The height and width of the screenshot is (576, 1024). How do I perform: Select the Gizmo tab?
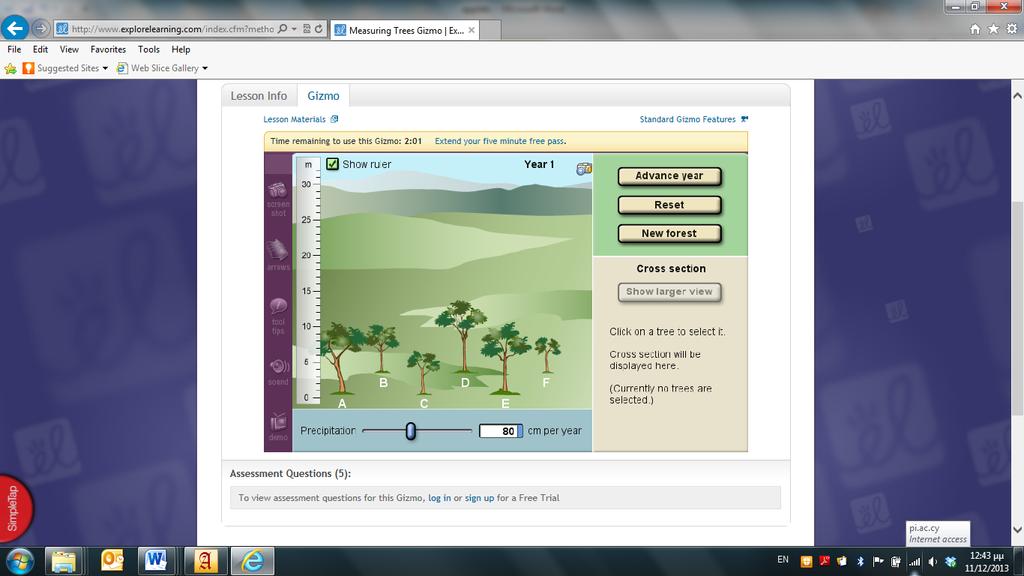pos(323,95)
